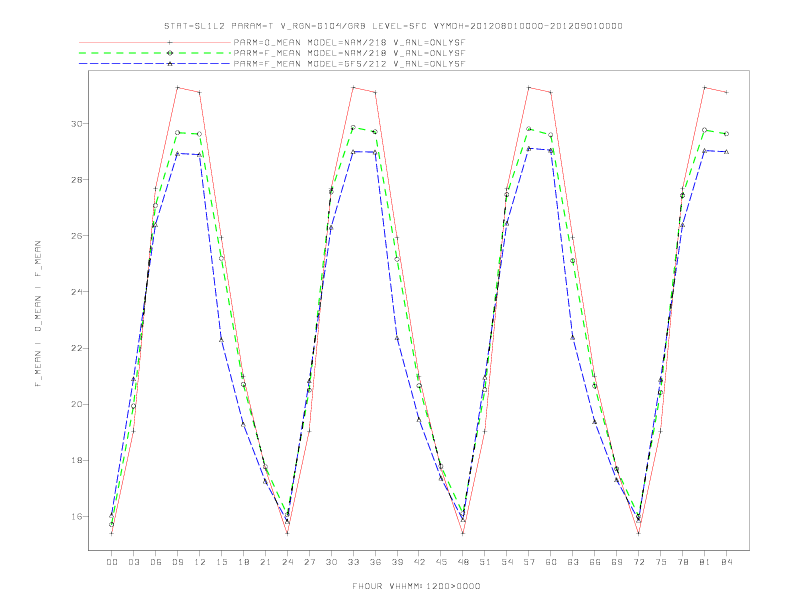Click red plus data point at hour 72
This screenshot has height=612, width=792.
(x=638, y=533)
